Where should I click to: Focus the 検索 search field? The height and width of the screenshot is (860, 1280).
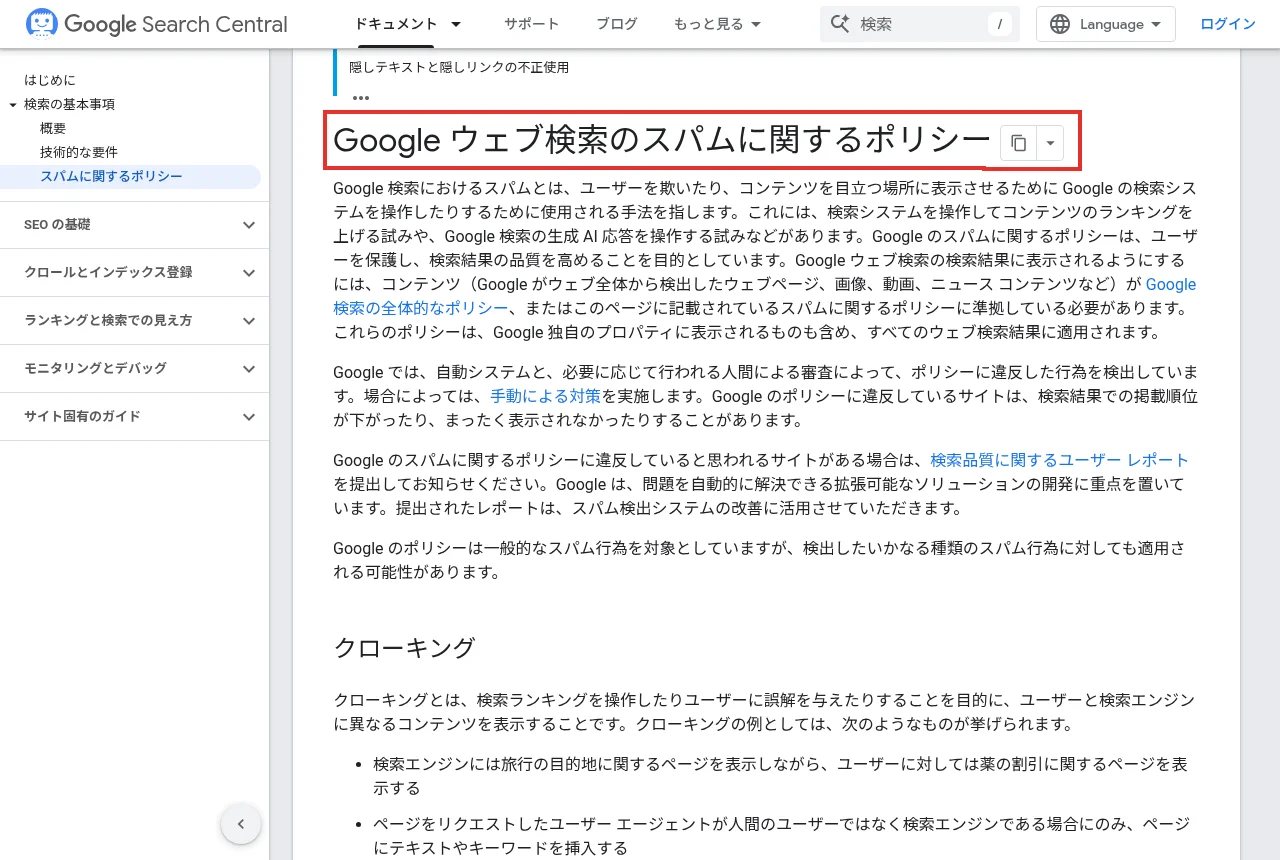[920, 24]
